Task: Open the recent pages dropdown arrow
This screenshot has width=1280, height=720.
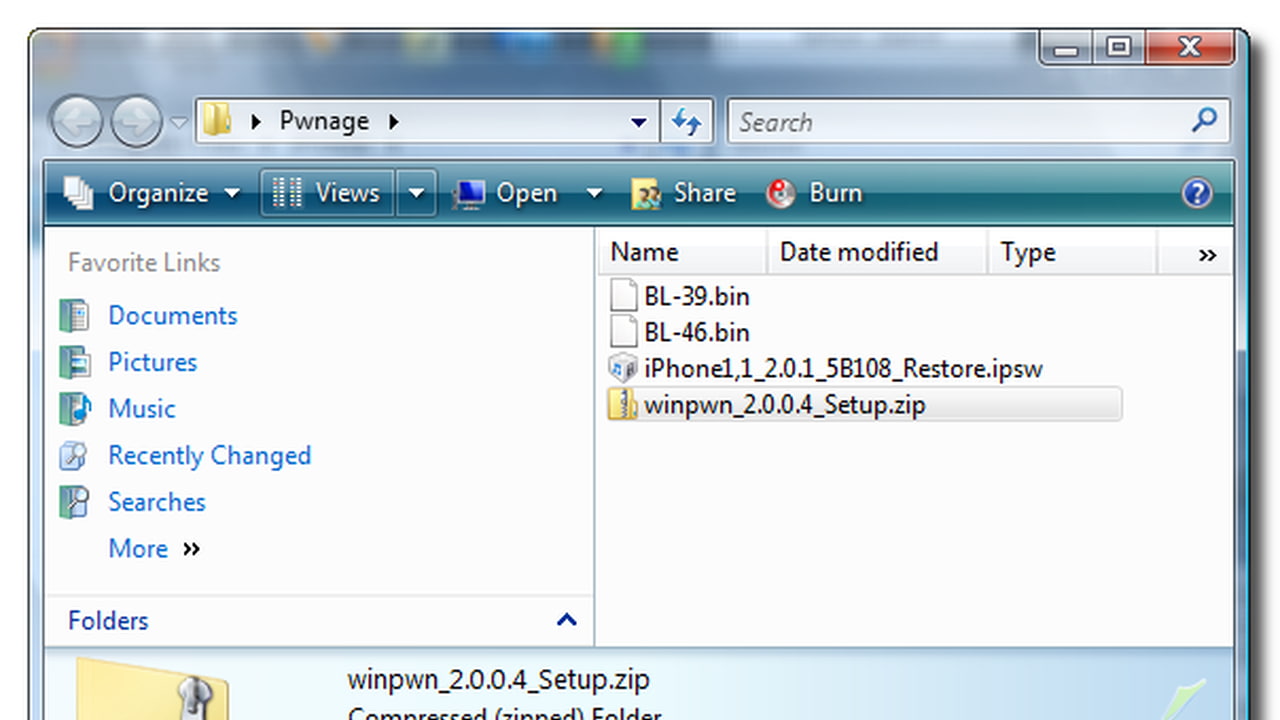Action: point(179,123)
